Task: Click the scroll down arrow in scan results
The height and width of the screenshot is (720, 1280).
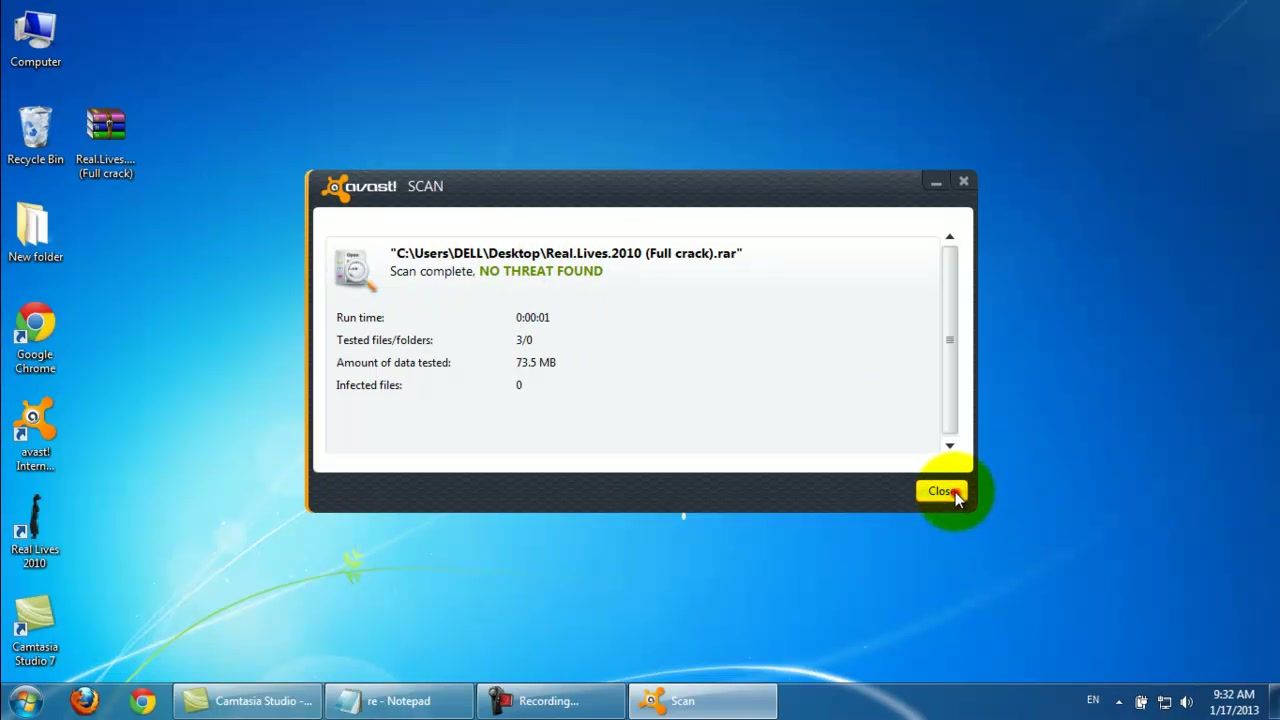Action: (x=950, y=446)
